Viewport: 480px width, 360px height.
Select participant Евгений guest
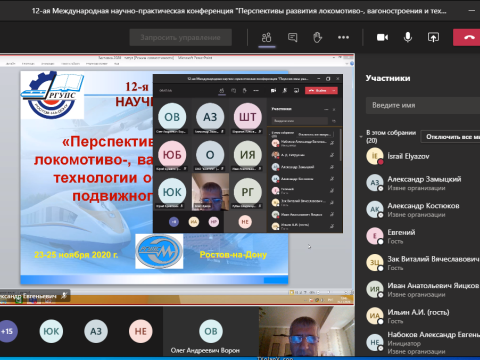tap(423, 236)
